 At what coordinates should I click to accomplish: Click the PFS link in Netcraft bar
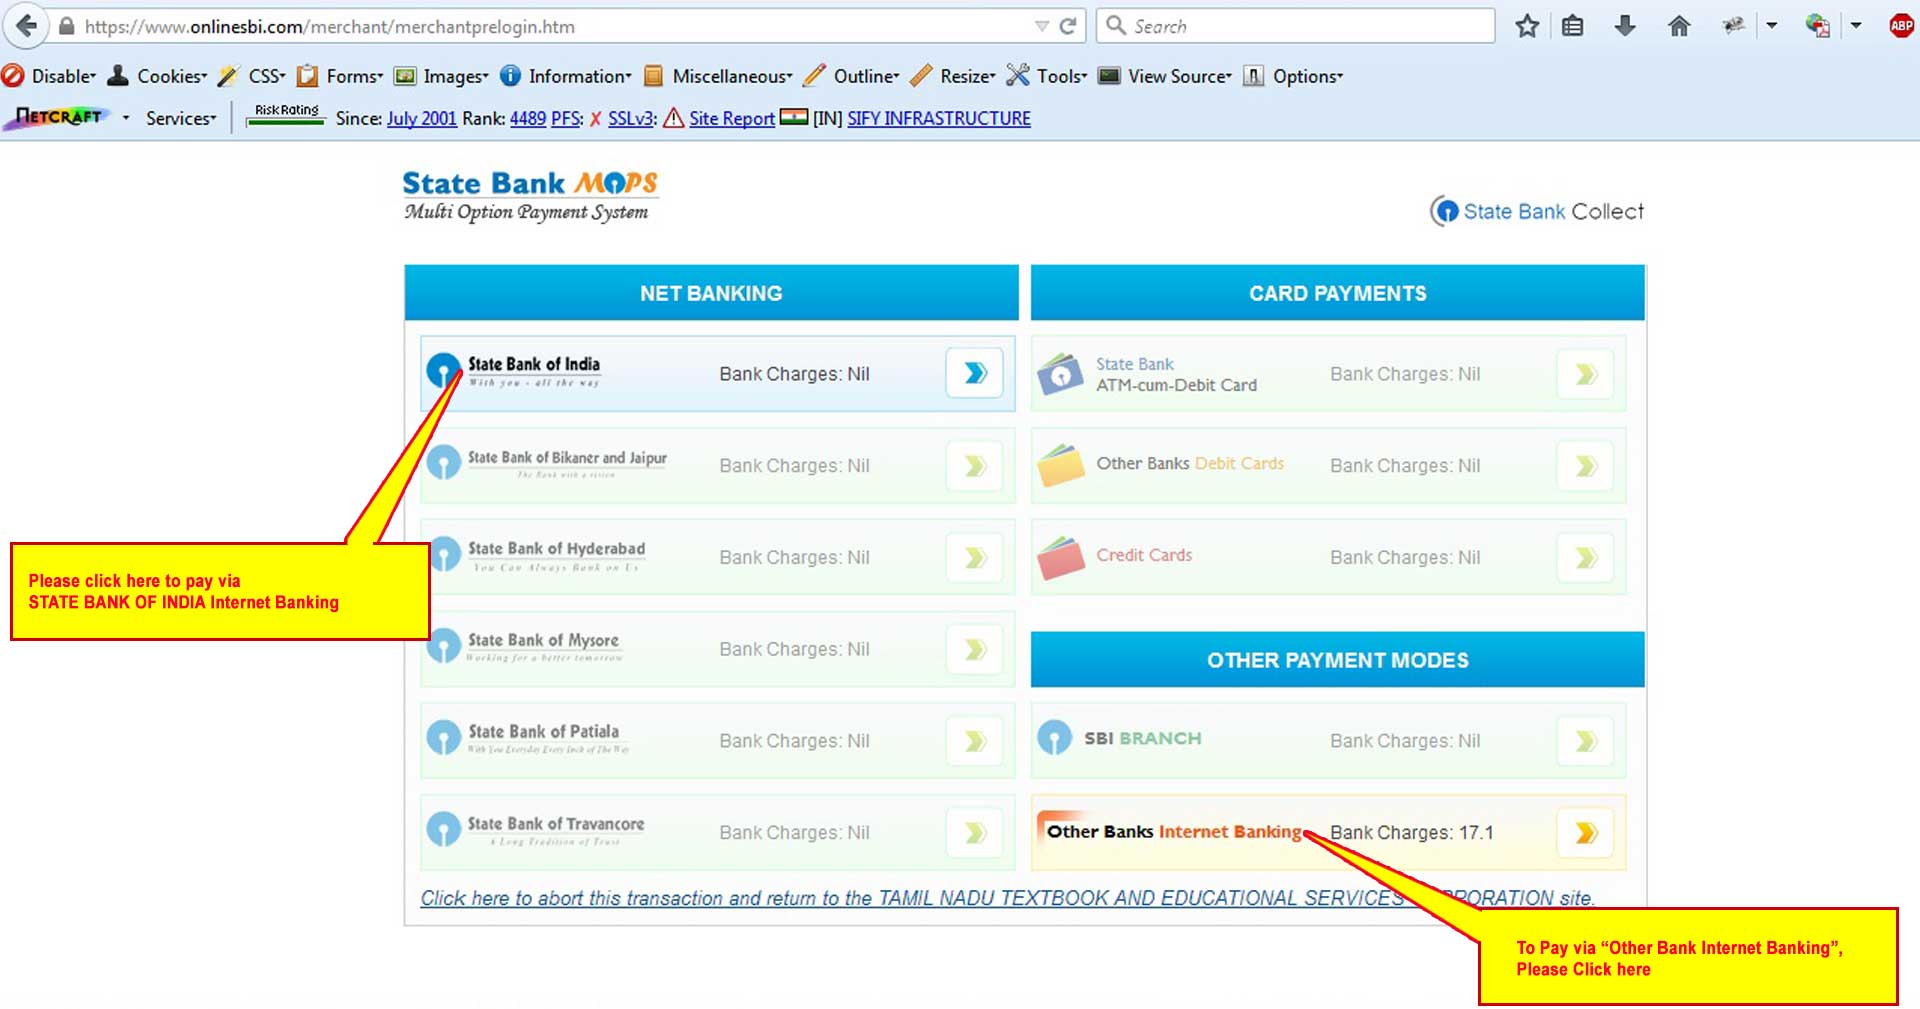(565, 118)
